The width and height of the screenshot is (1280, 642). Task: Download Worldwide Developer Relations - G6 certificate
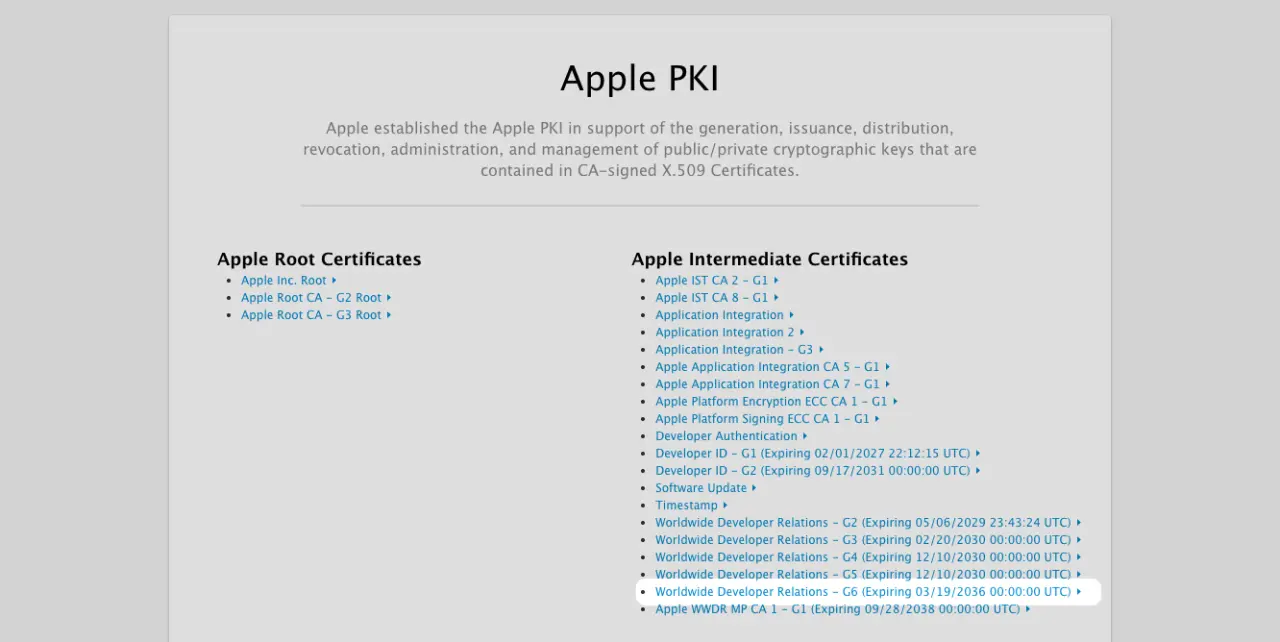(x=868, y=592)
